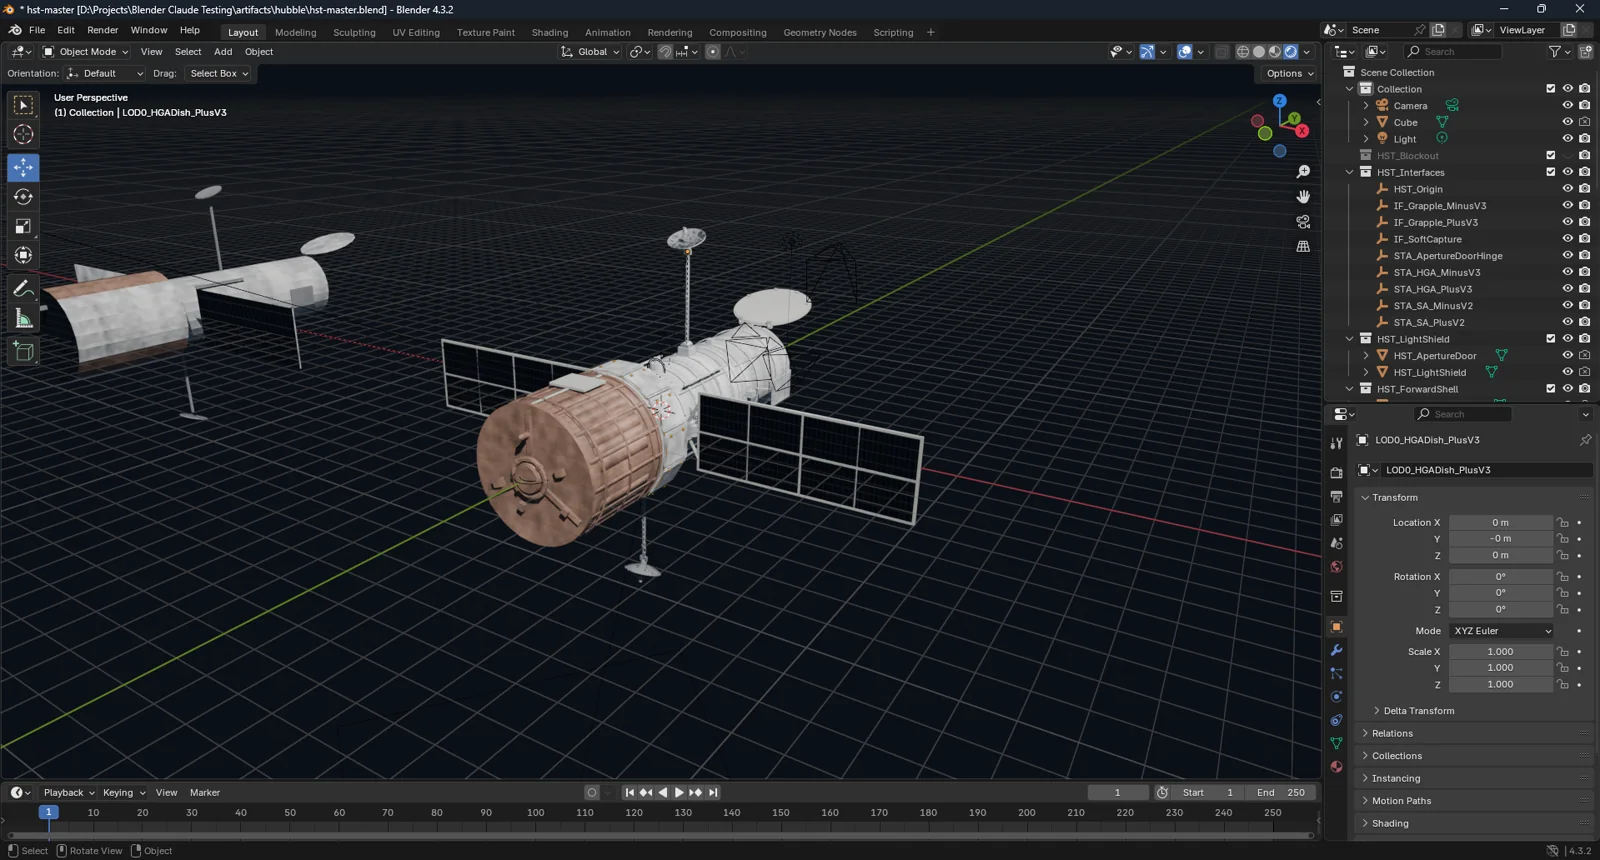The height and width of the screenshot is (860, 1600).
Task: Select the Select Box tool in toolbar
Action: [x=23, y=105]
